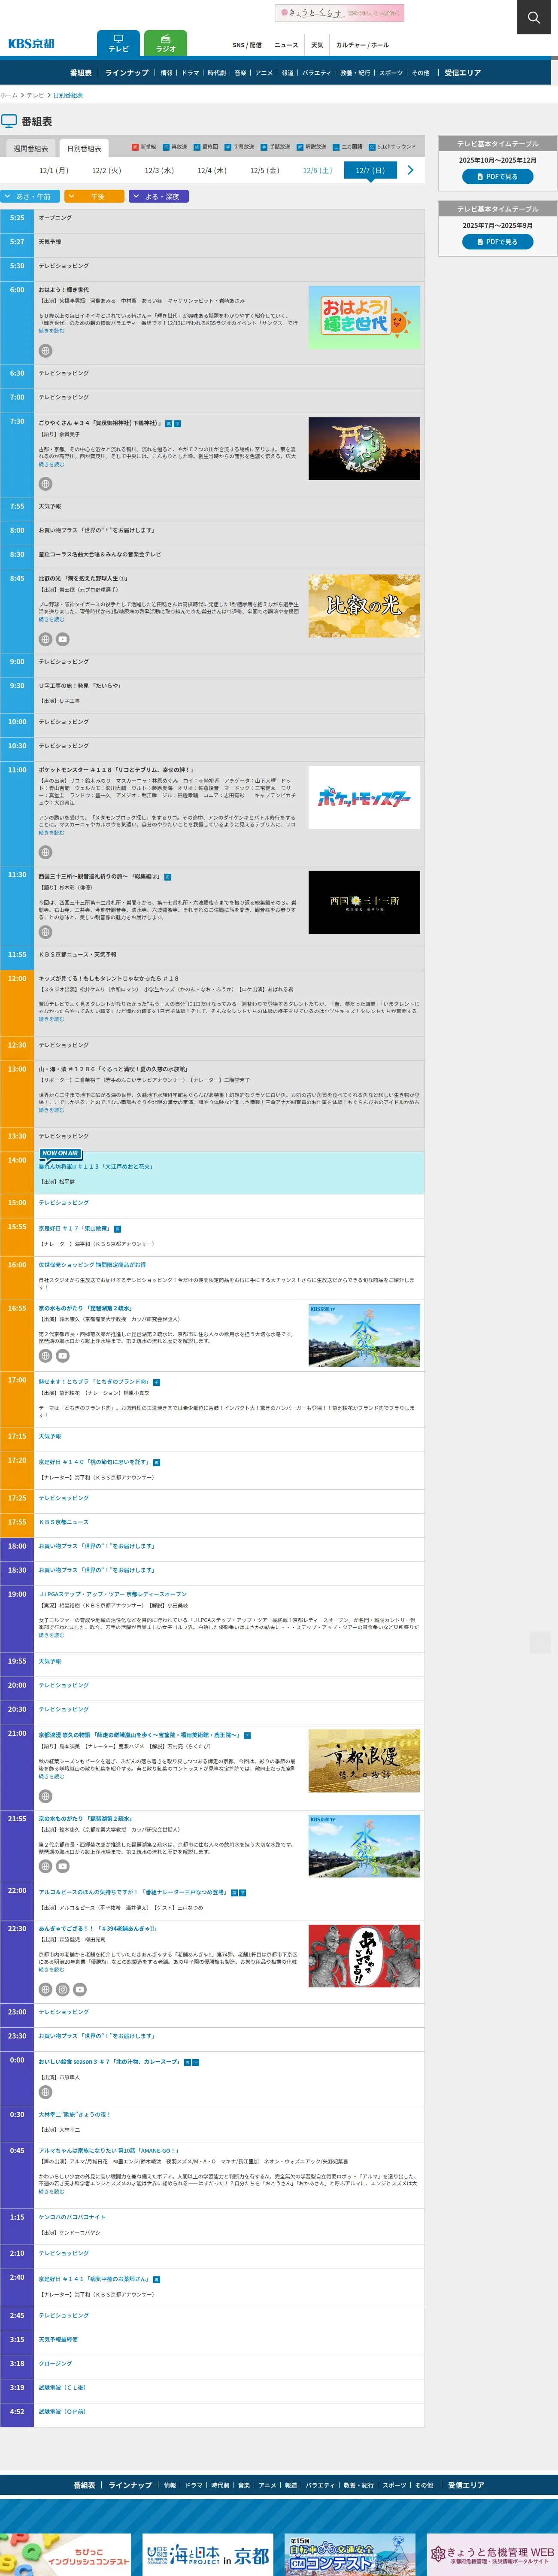Open the ケンコバのバコバコナイト program title

[72, 2217]
